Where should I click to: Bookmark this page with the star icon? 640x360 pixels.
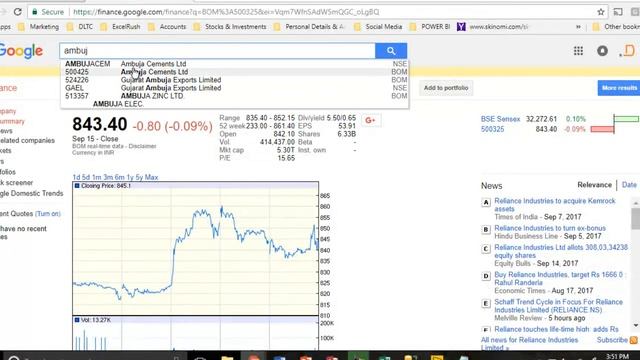(601, 12)
